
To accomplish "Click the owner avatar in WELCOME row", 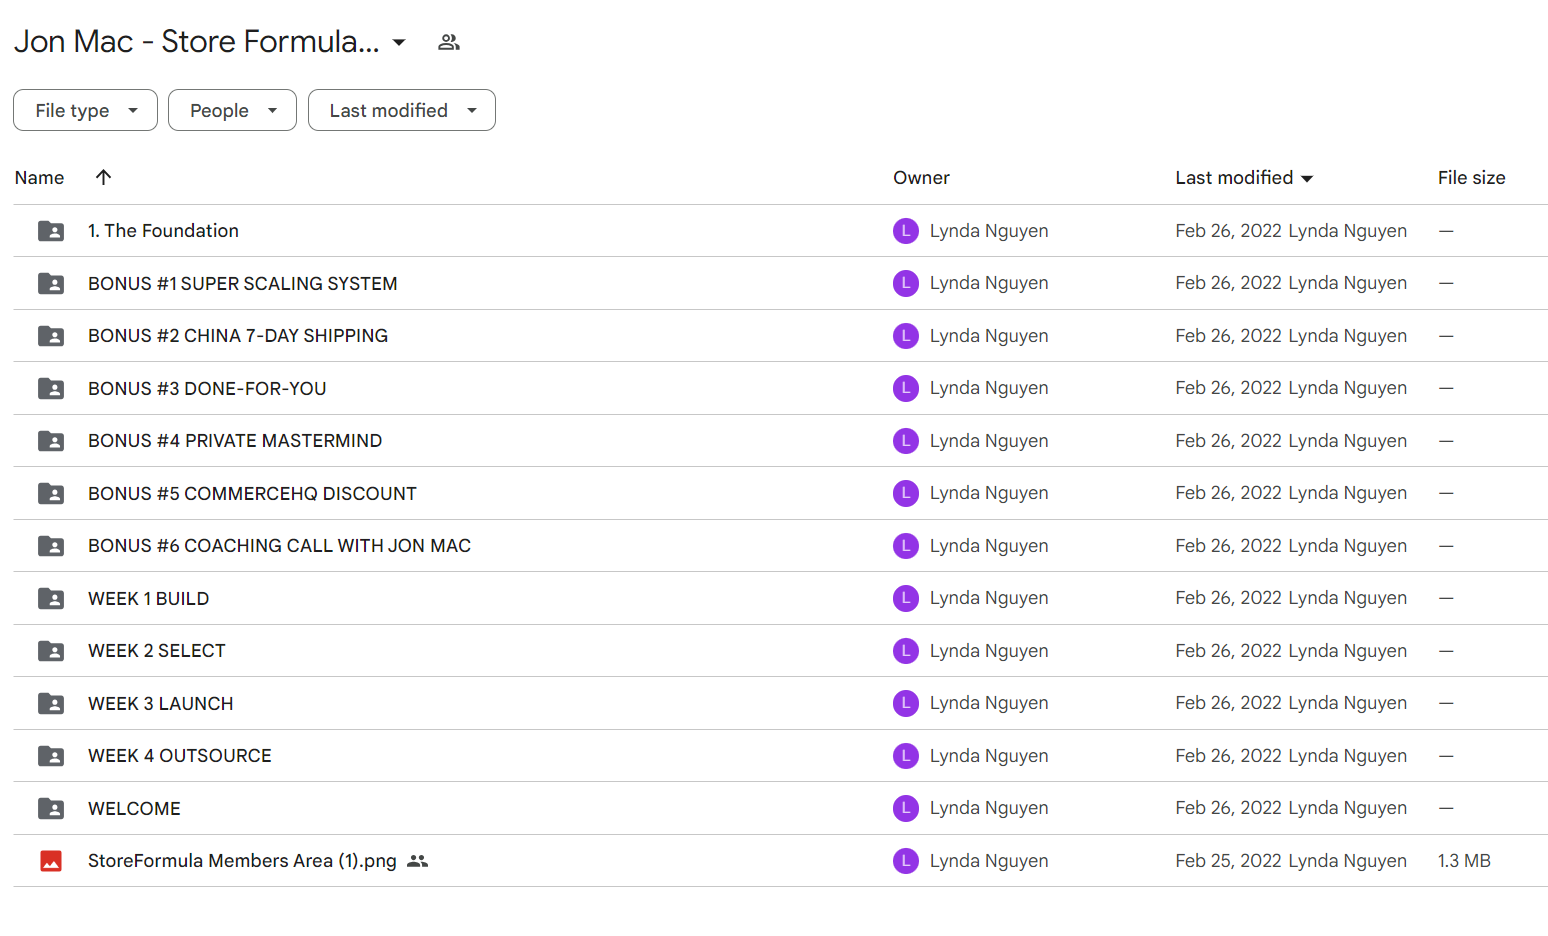I will (906, 808).
